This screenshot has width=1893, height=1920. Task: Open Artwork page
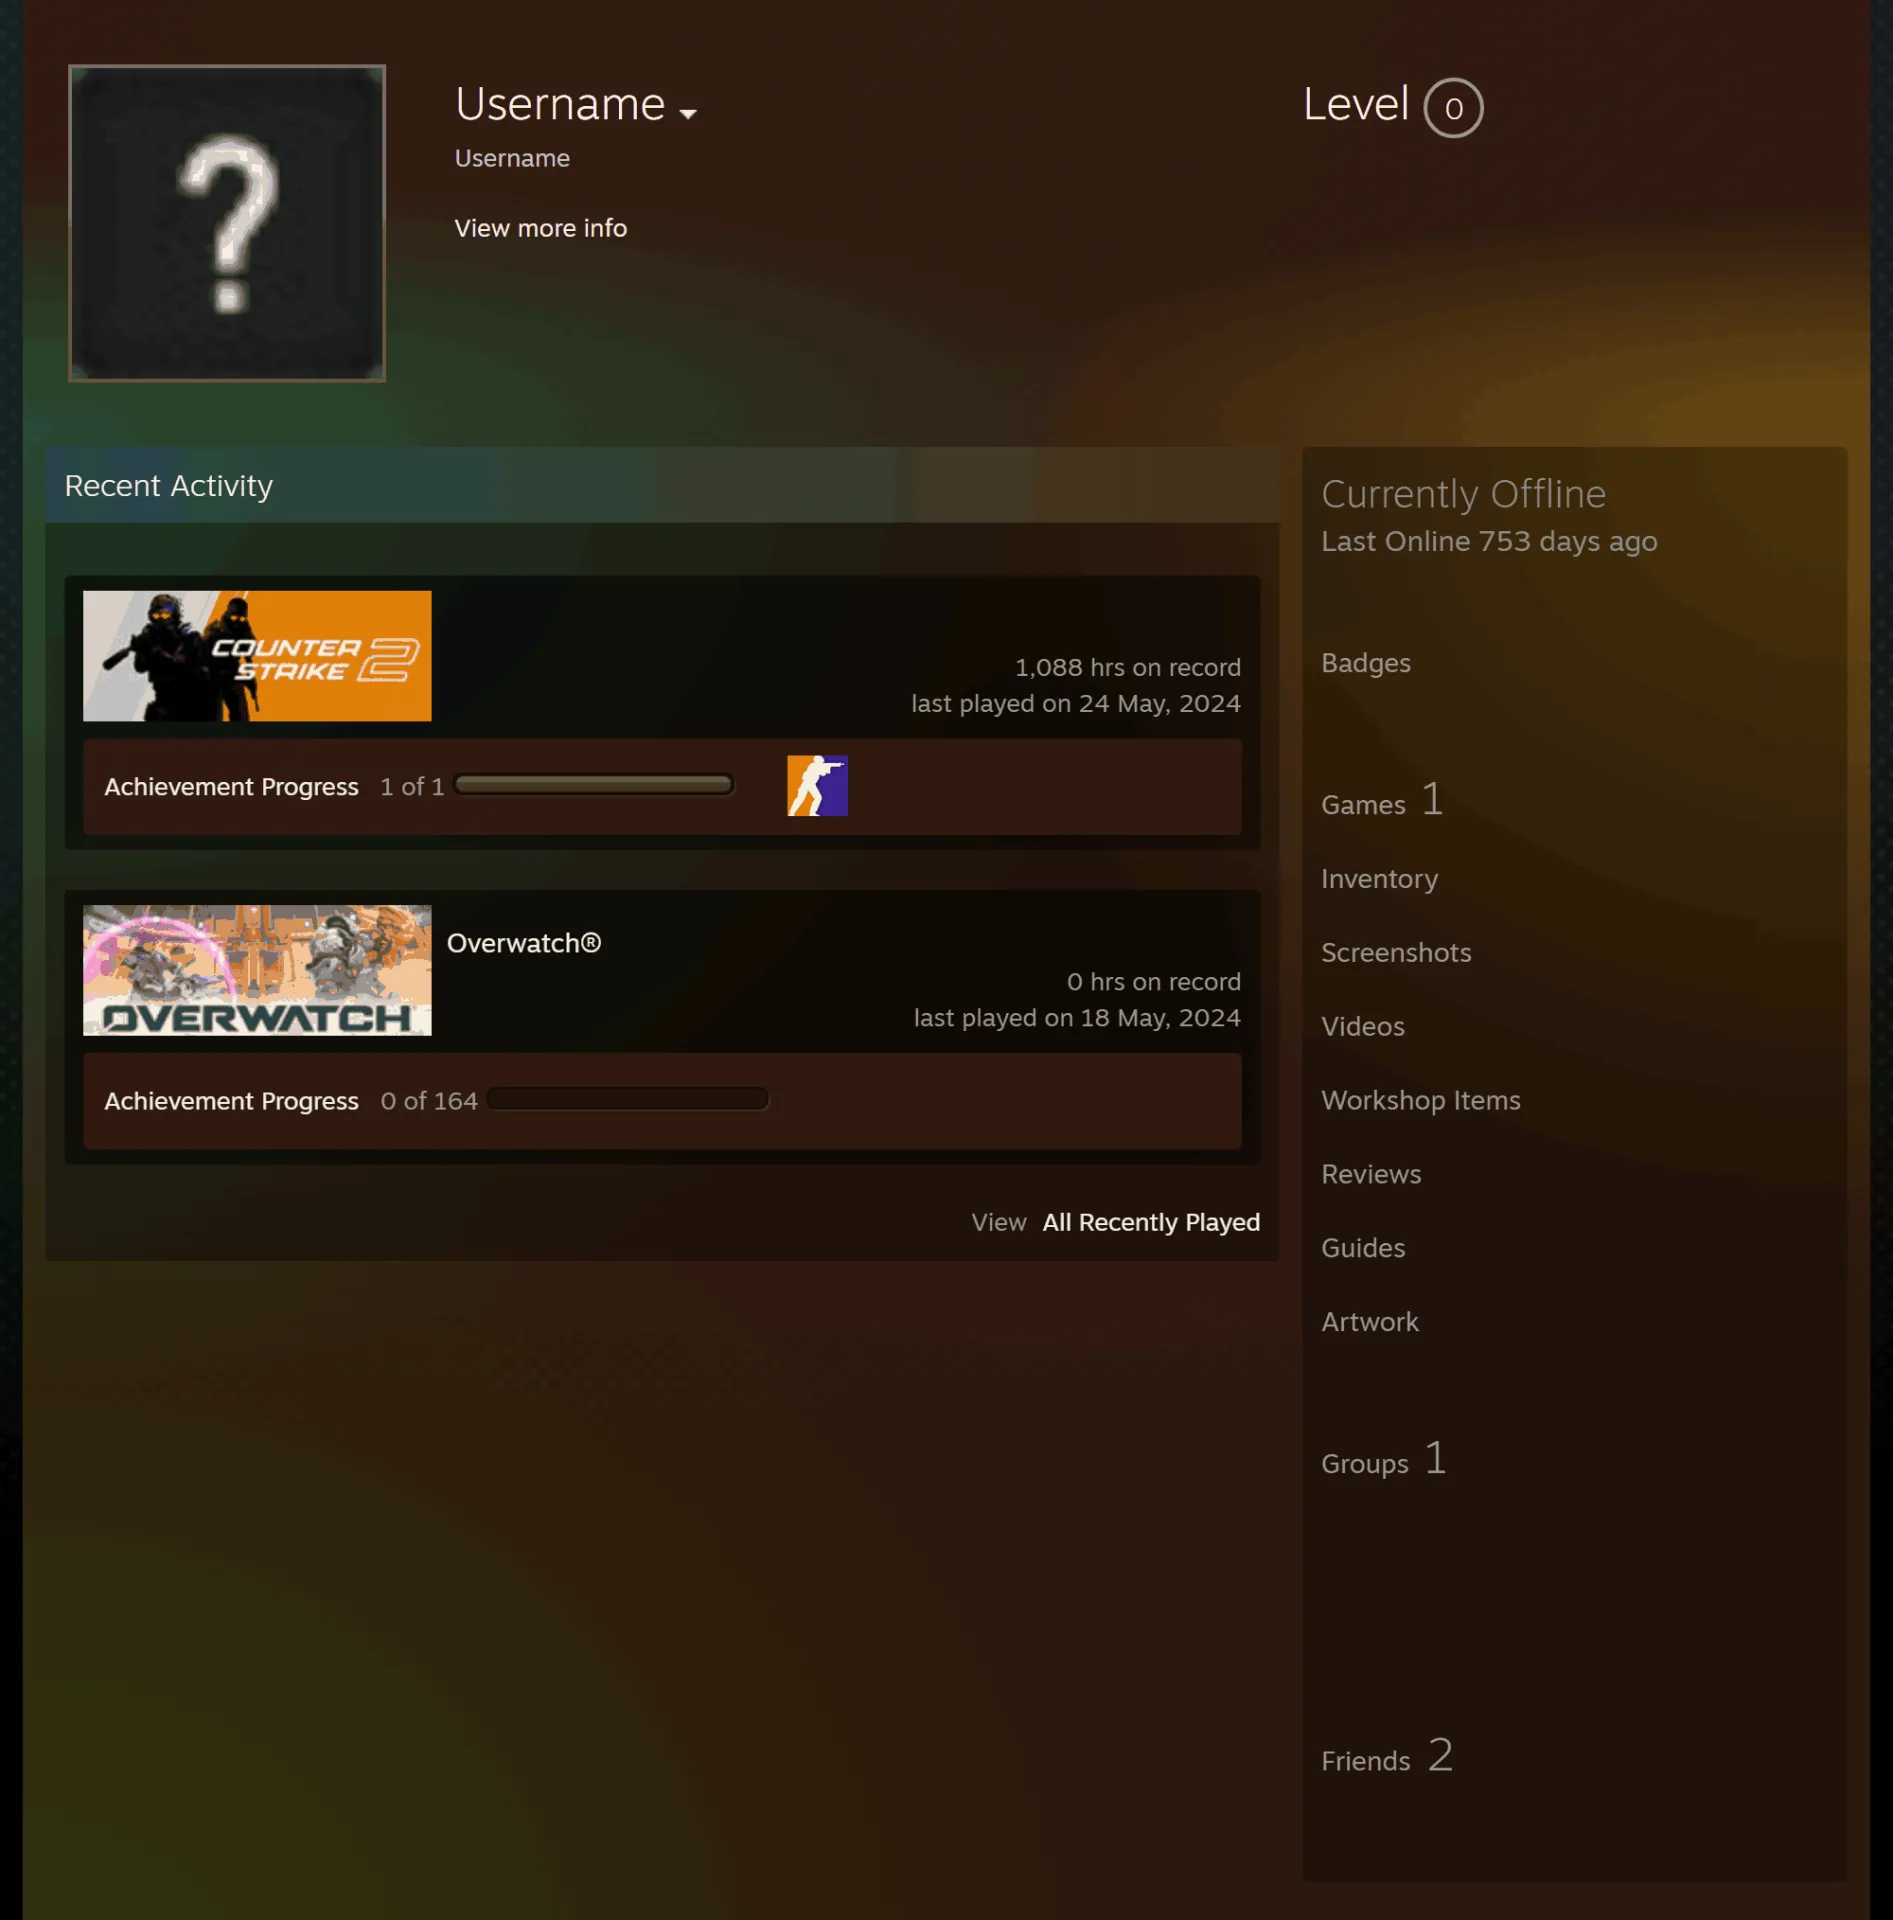click(x=1369, y=1322)
